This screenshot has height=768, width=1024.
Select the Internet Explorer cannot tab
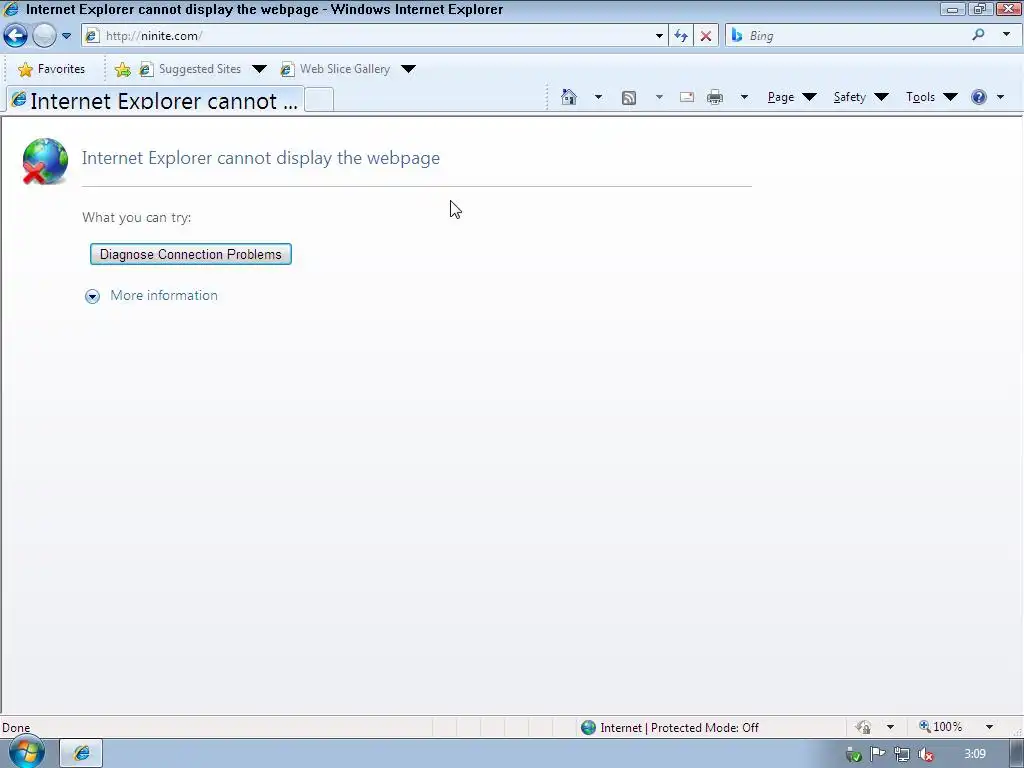point(155,100)
